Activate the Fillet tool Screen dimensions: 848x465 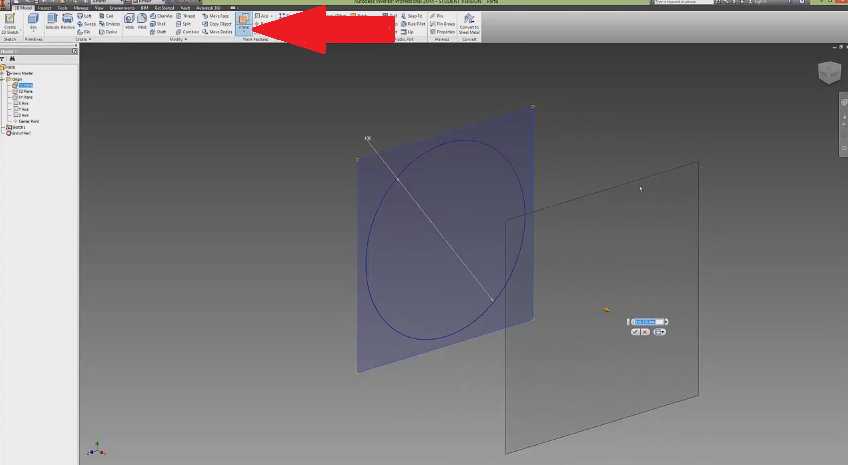142,22
